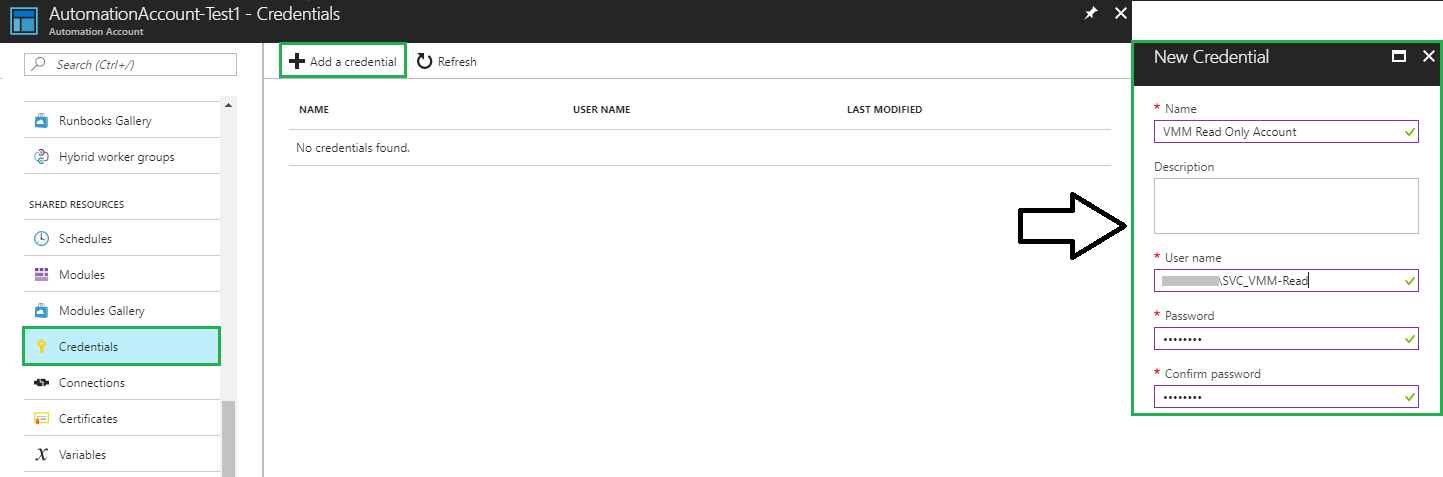
Task: Open the Certificates menu item
Action: (x=121, y=418)
